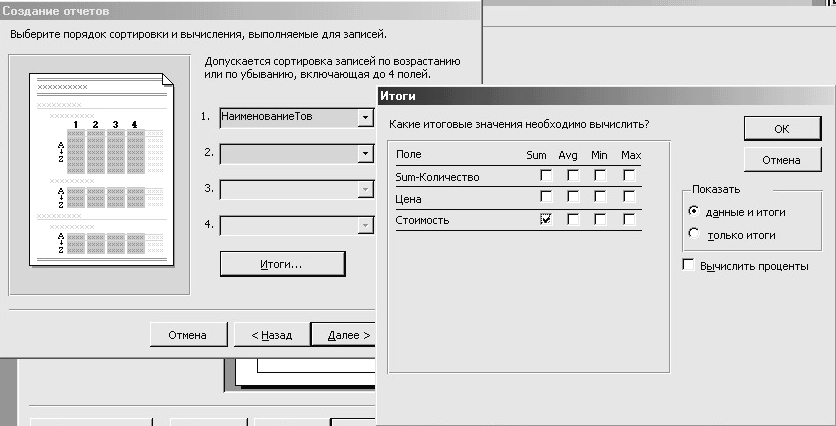Open second sort field dropdown arrow
836x426 pixels.
[364, 153]
